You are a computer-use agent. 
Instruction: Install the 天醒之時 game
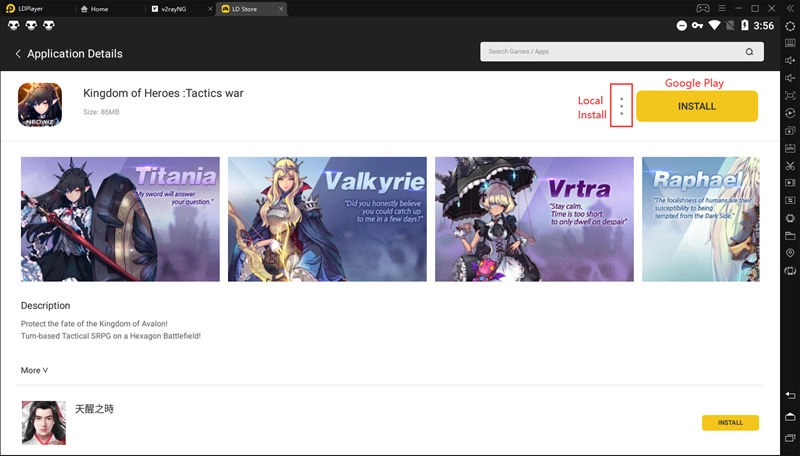[730, 423]
